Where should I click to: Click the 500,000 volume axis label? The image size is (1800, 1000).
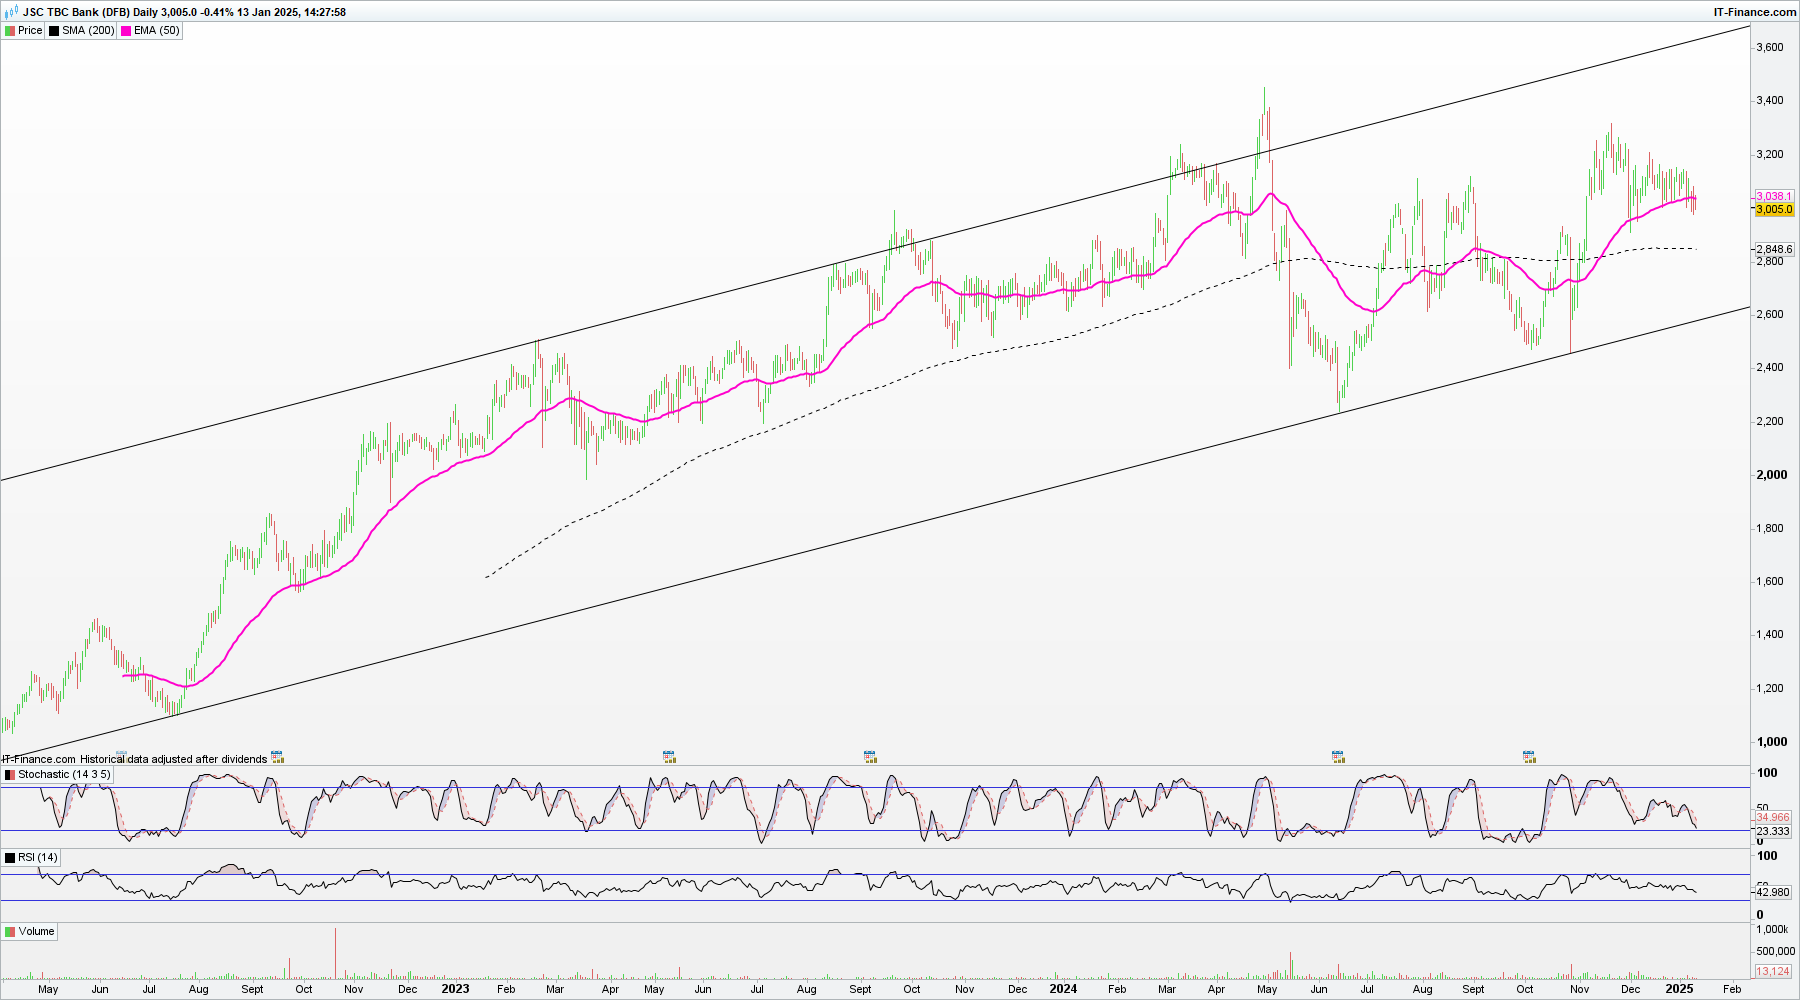(x=1775, y=952)
